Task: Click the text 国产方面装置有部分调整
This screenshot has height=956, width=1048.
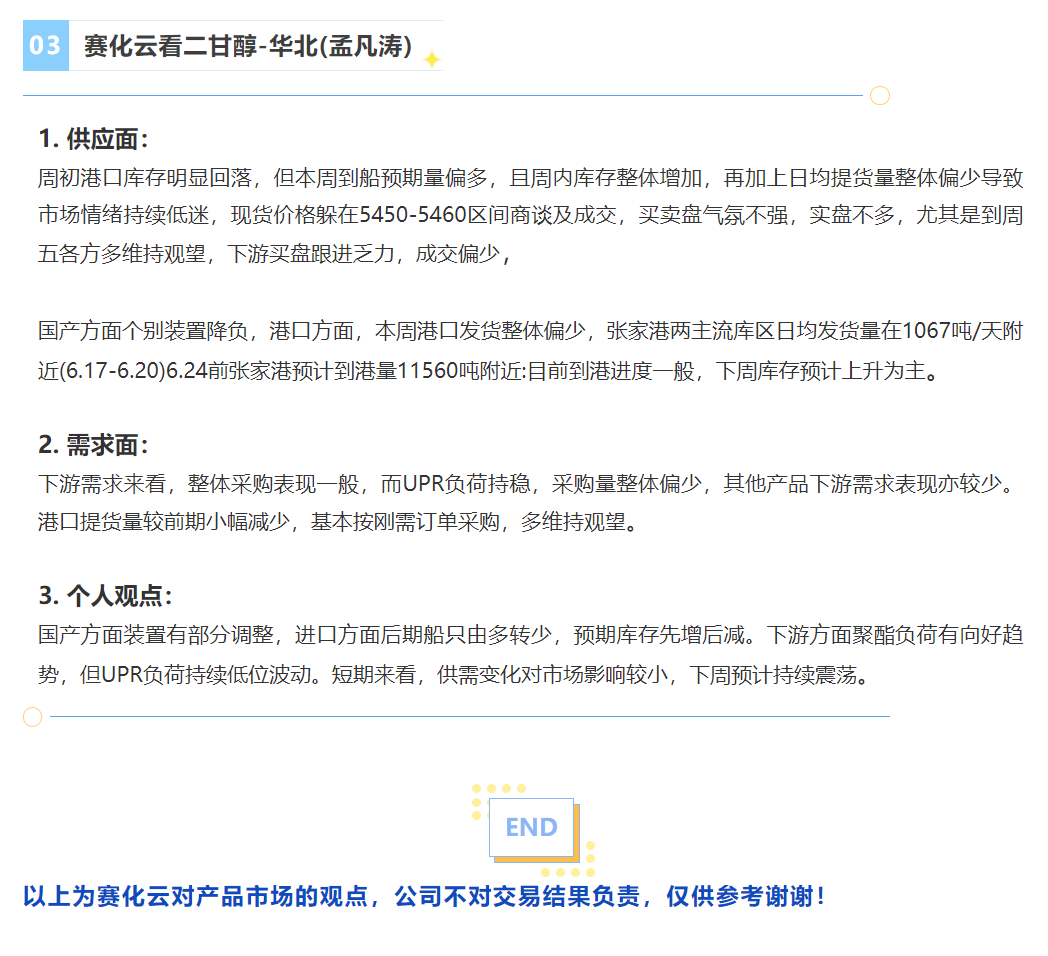Action: 156,634
